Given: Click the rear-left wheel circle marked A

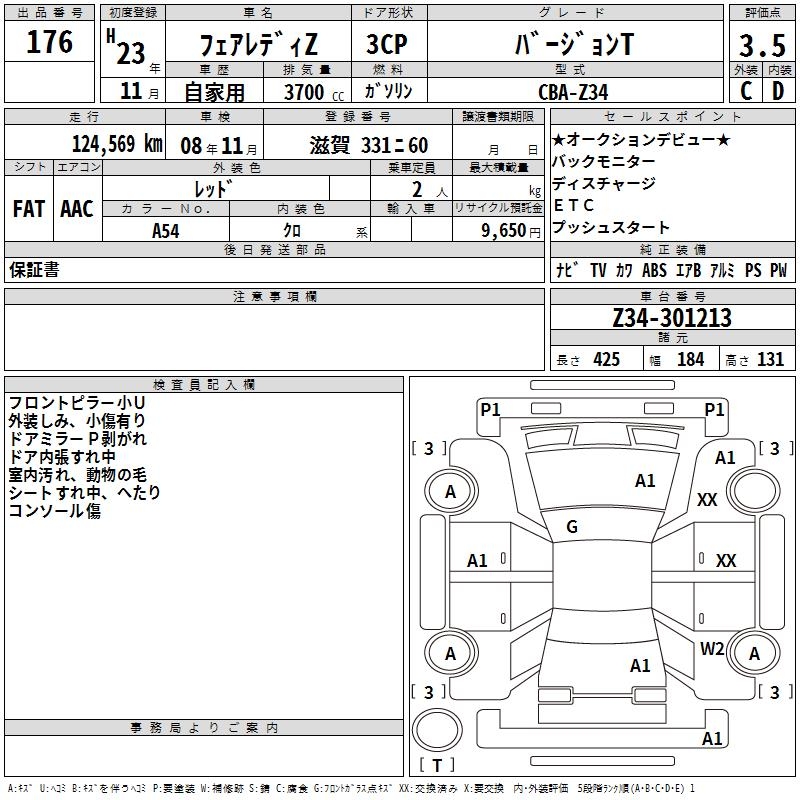Looking at the screenshot, I should [x=451, y=653].
